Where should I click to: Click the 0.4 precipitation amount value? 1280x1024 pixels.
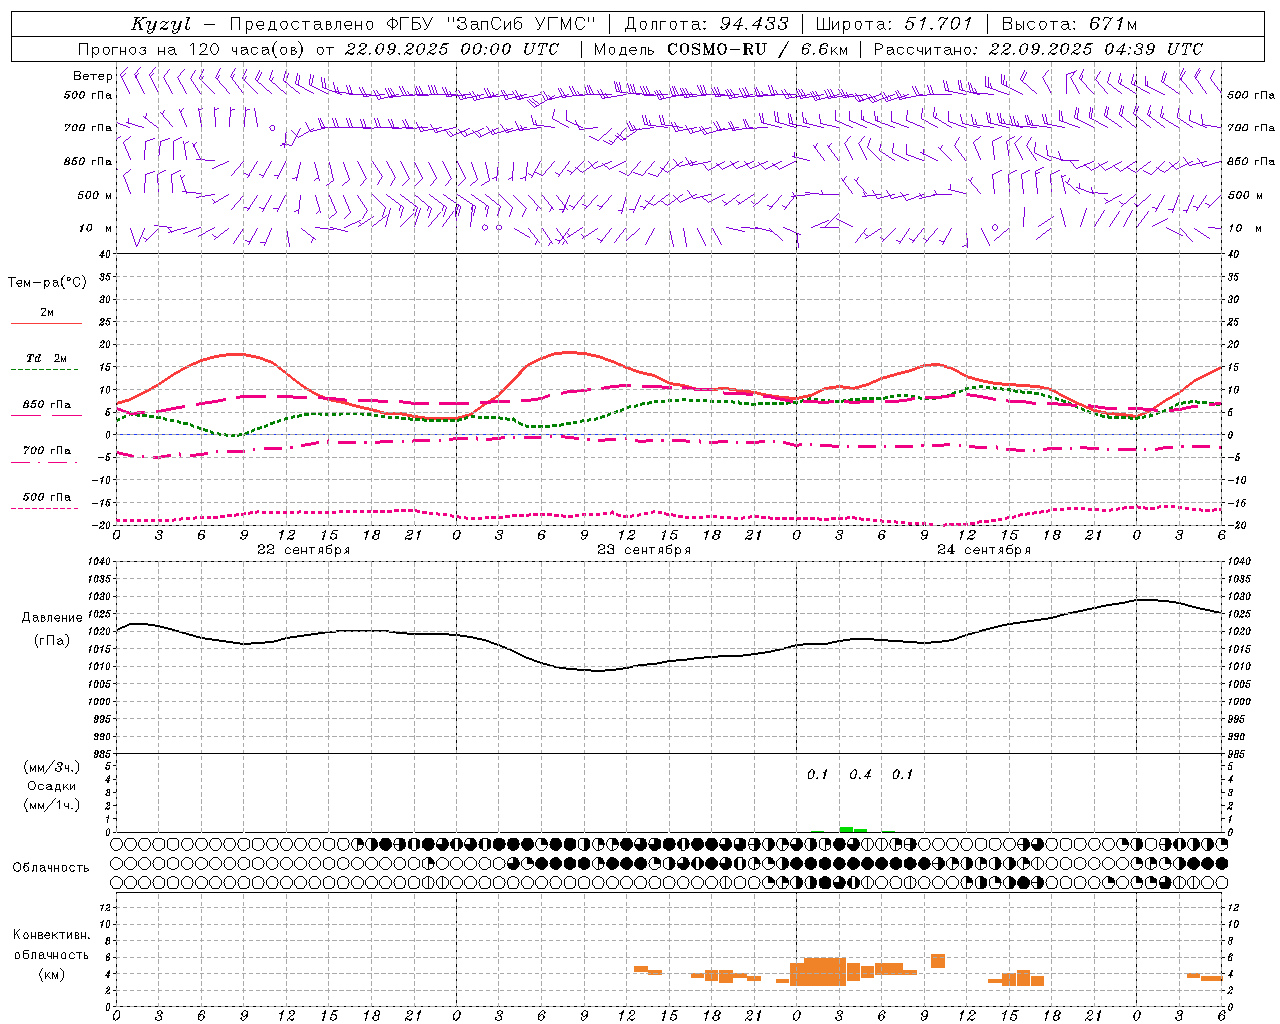click(x=860, y=774)
